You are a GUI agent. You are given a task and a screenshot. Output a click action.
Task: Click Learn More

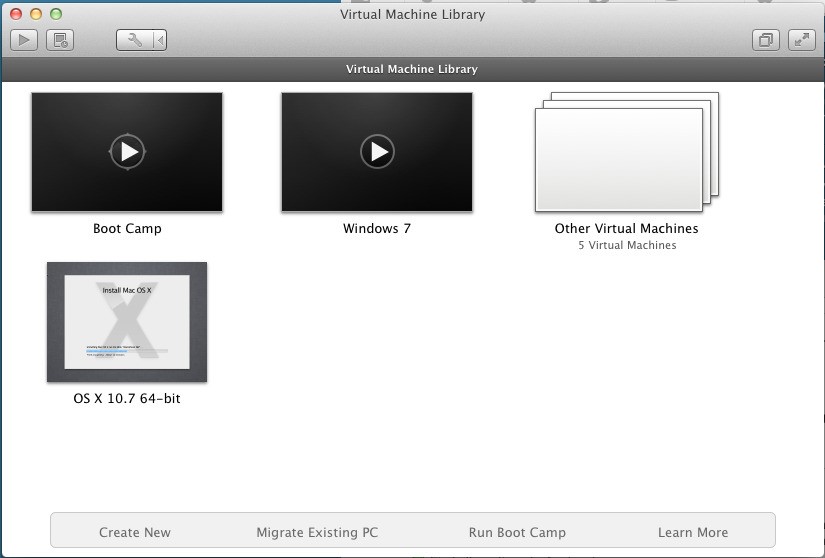[693, 532]
